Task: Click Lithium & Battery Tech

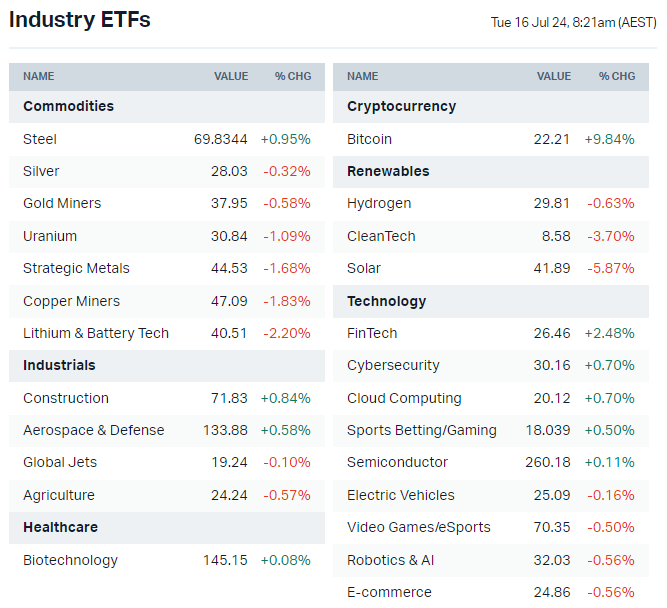Action: (x=96, y=333)
